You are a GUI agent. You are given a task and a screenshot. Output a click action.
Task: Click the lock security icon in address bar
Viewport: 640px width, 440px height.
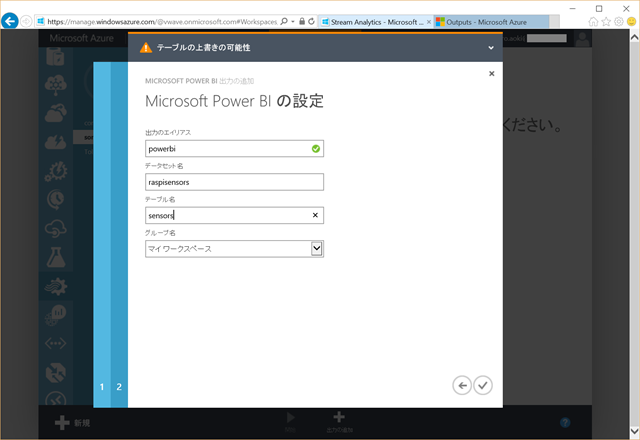click(x=302, y=21)
